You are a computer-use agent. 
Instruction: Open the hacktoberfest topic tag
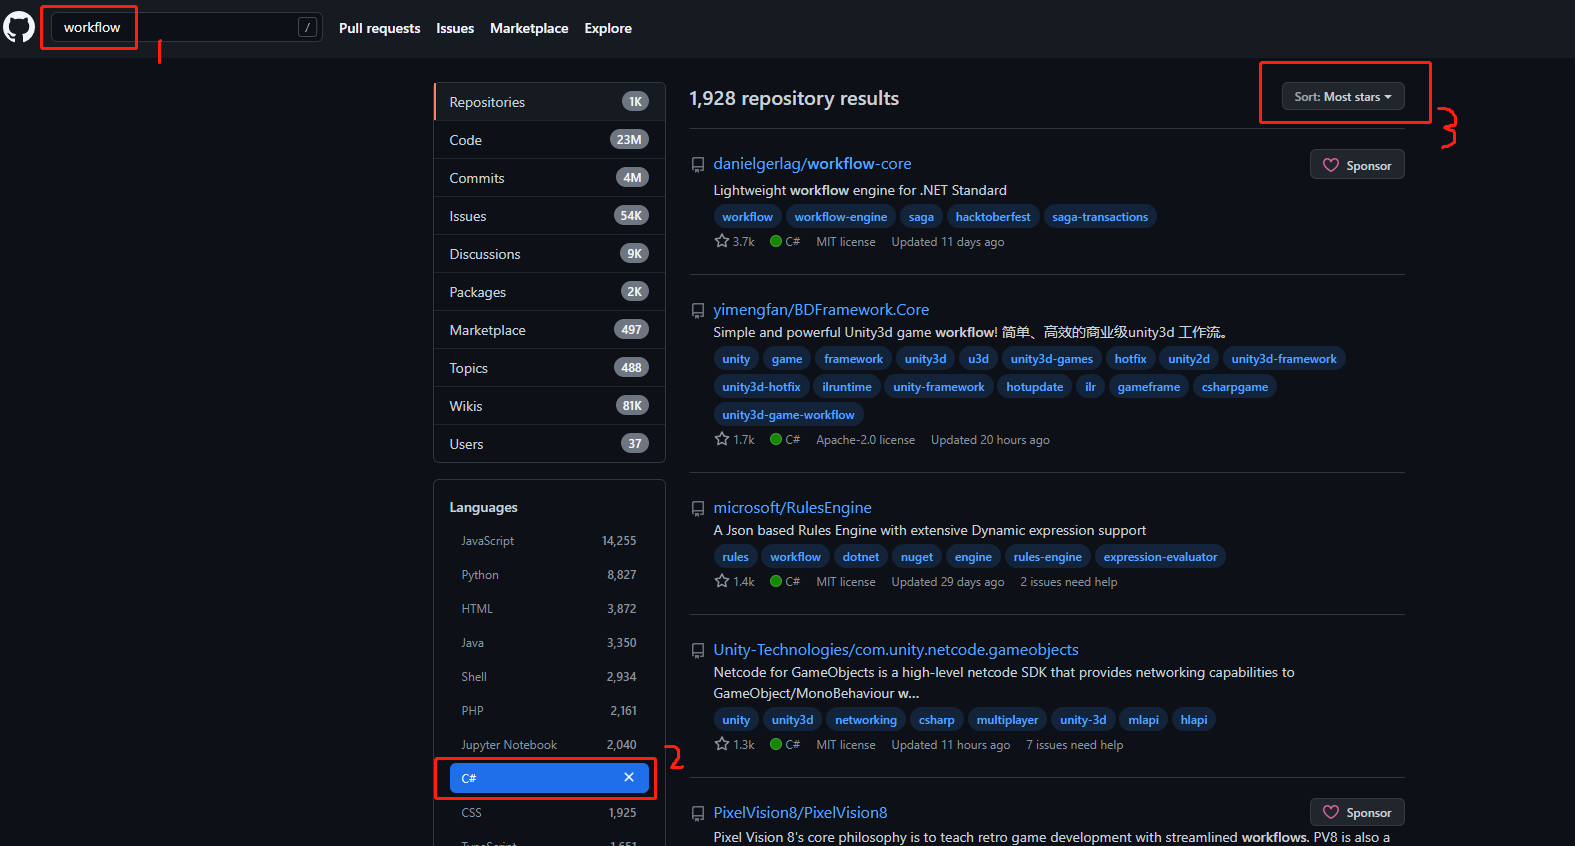[992, 217]
